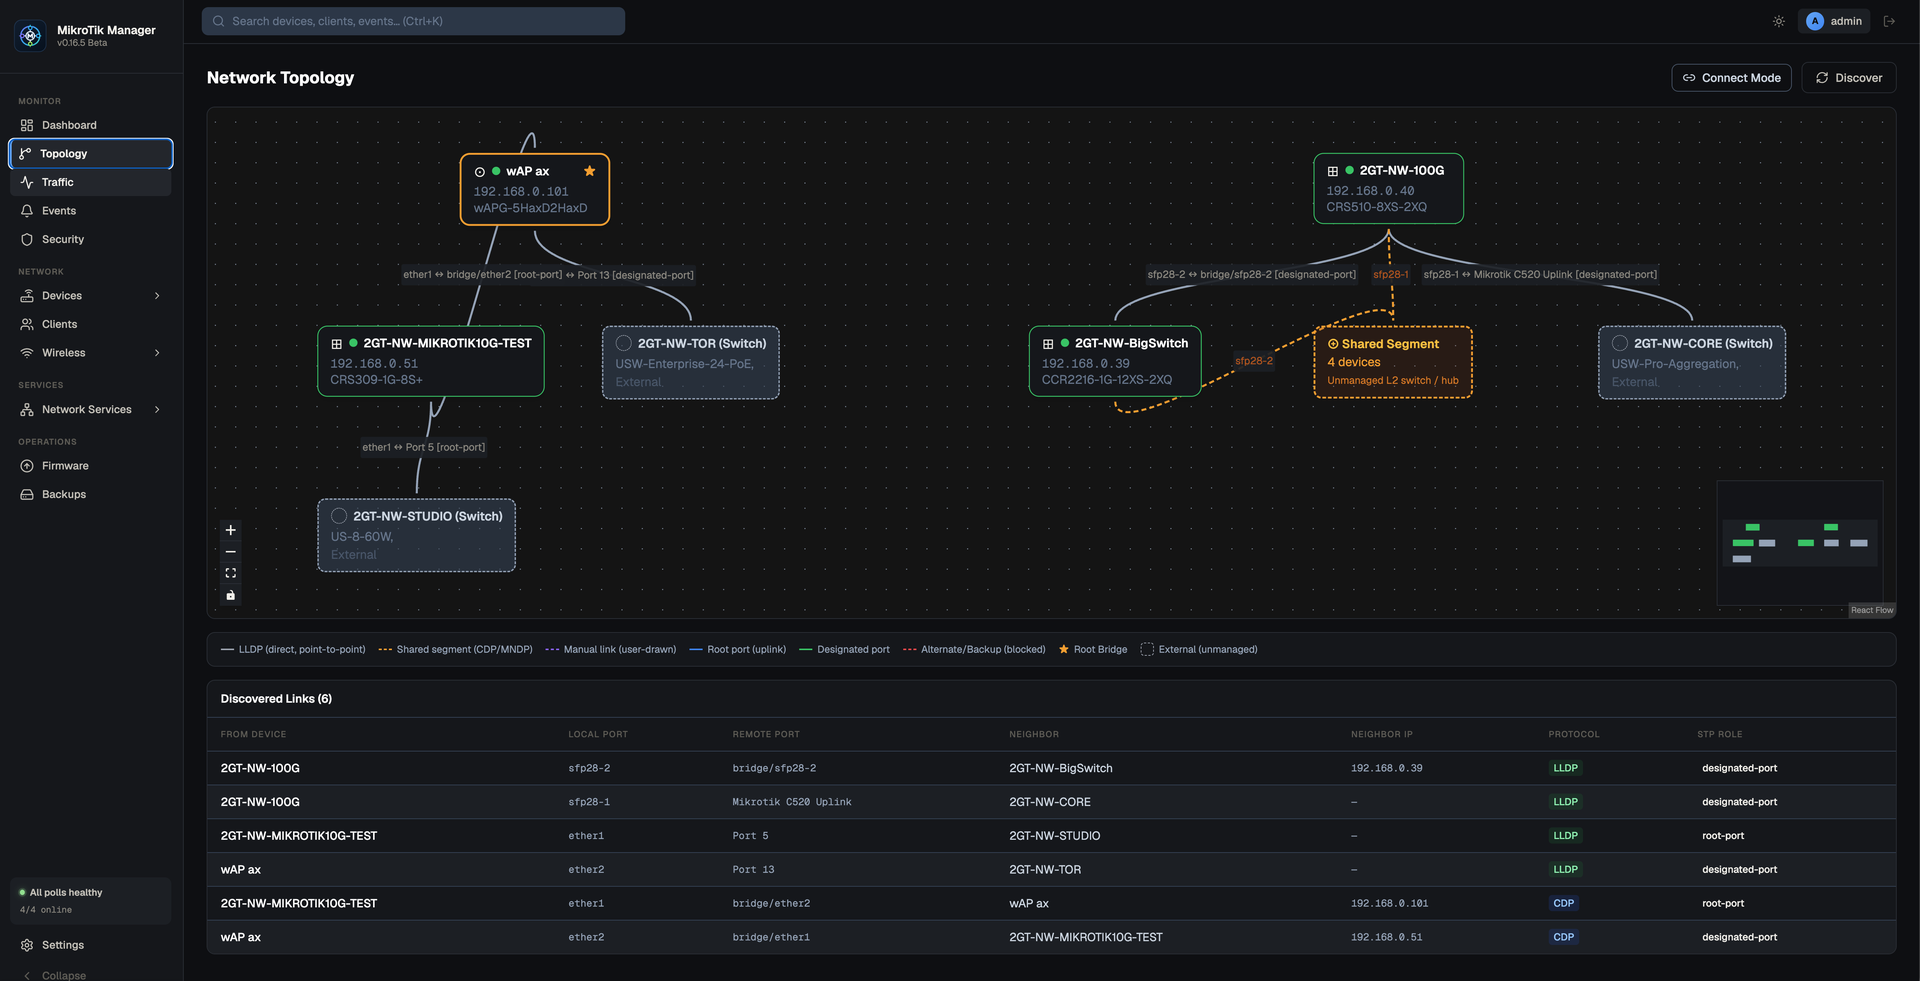Click the All polls healthy status
Screen dimensions: 1920x981
66,892
